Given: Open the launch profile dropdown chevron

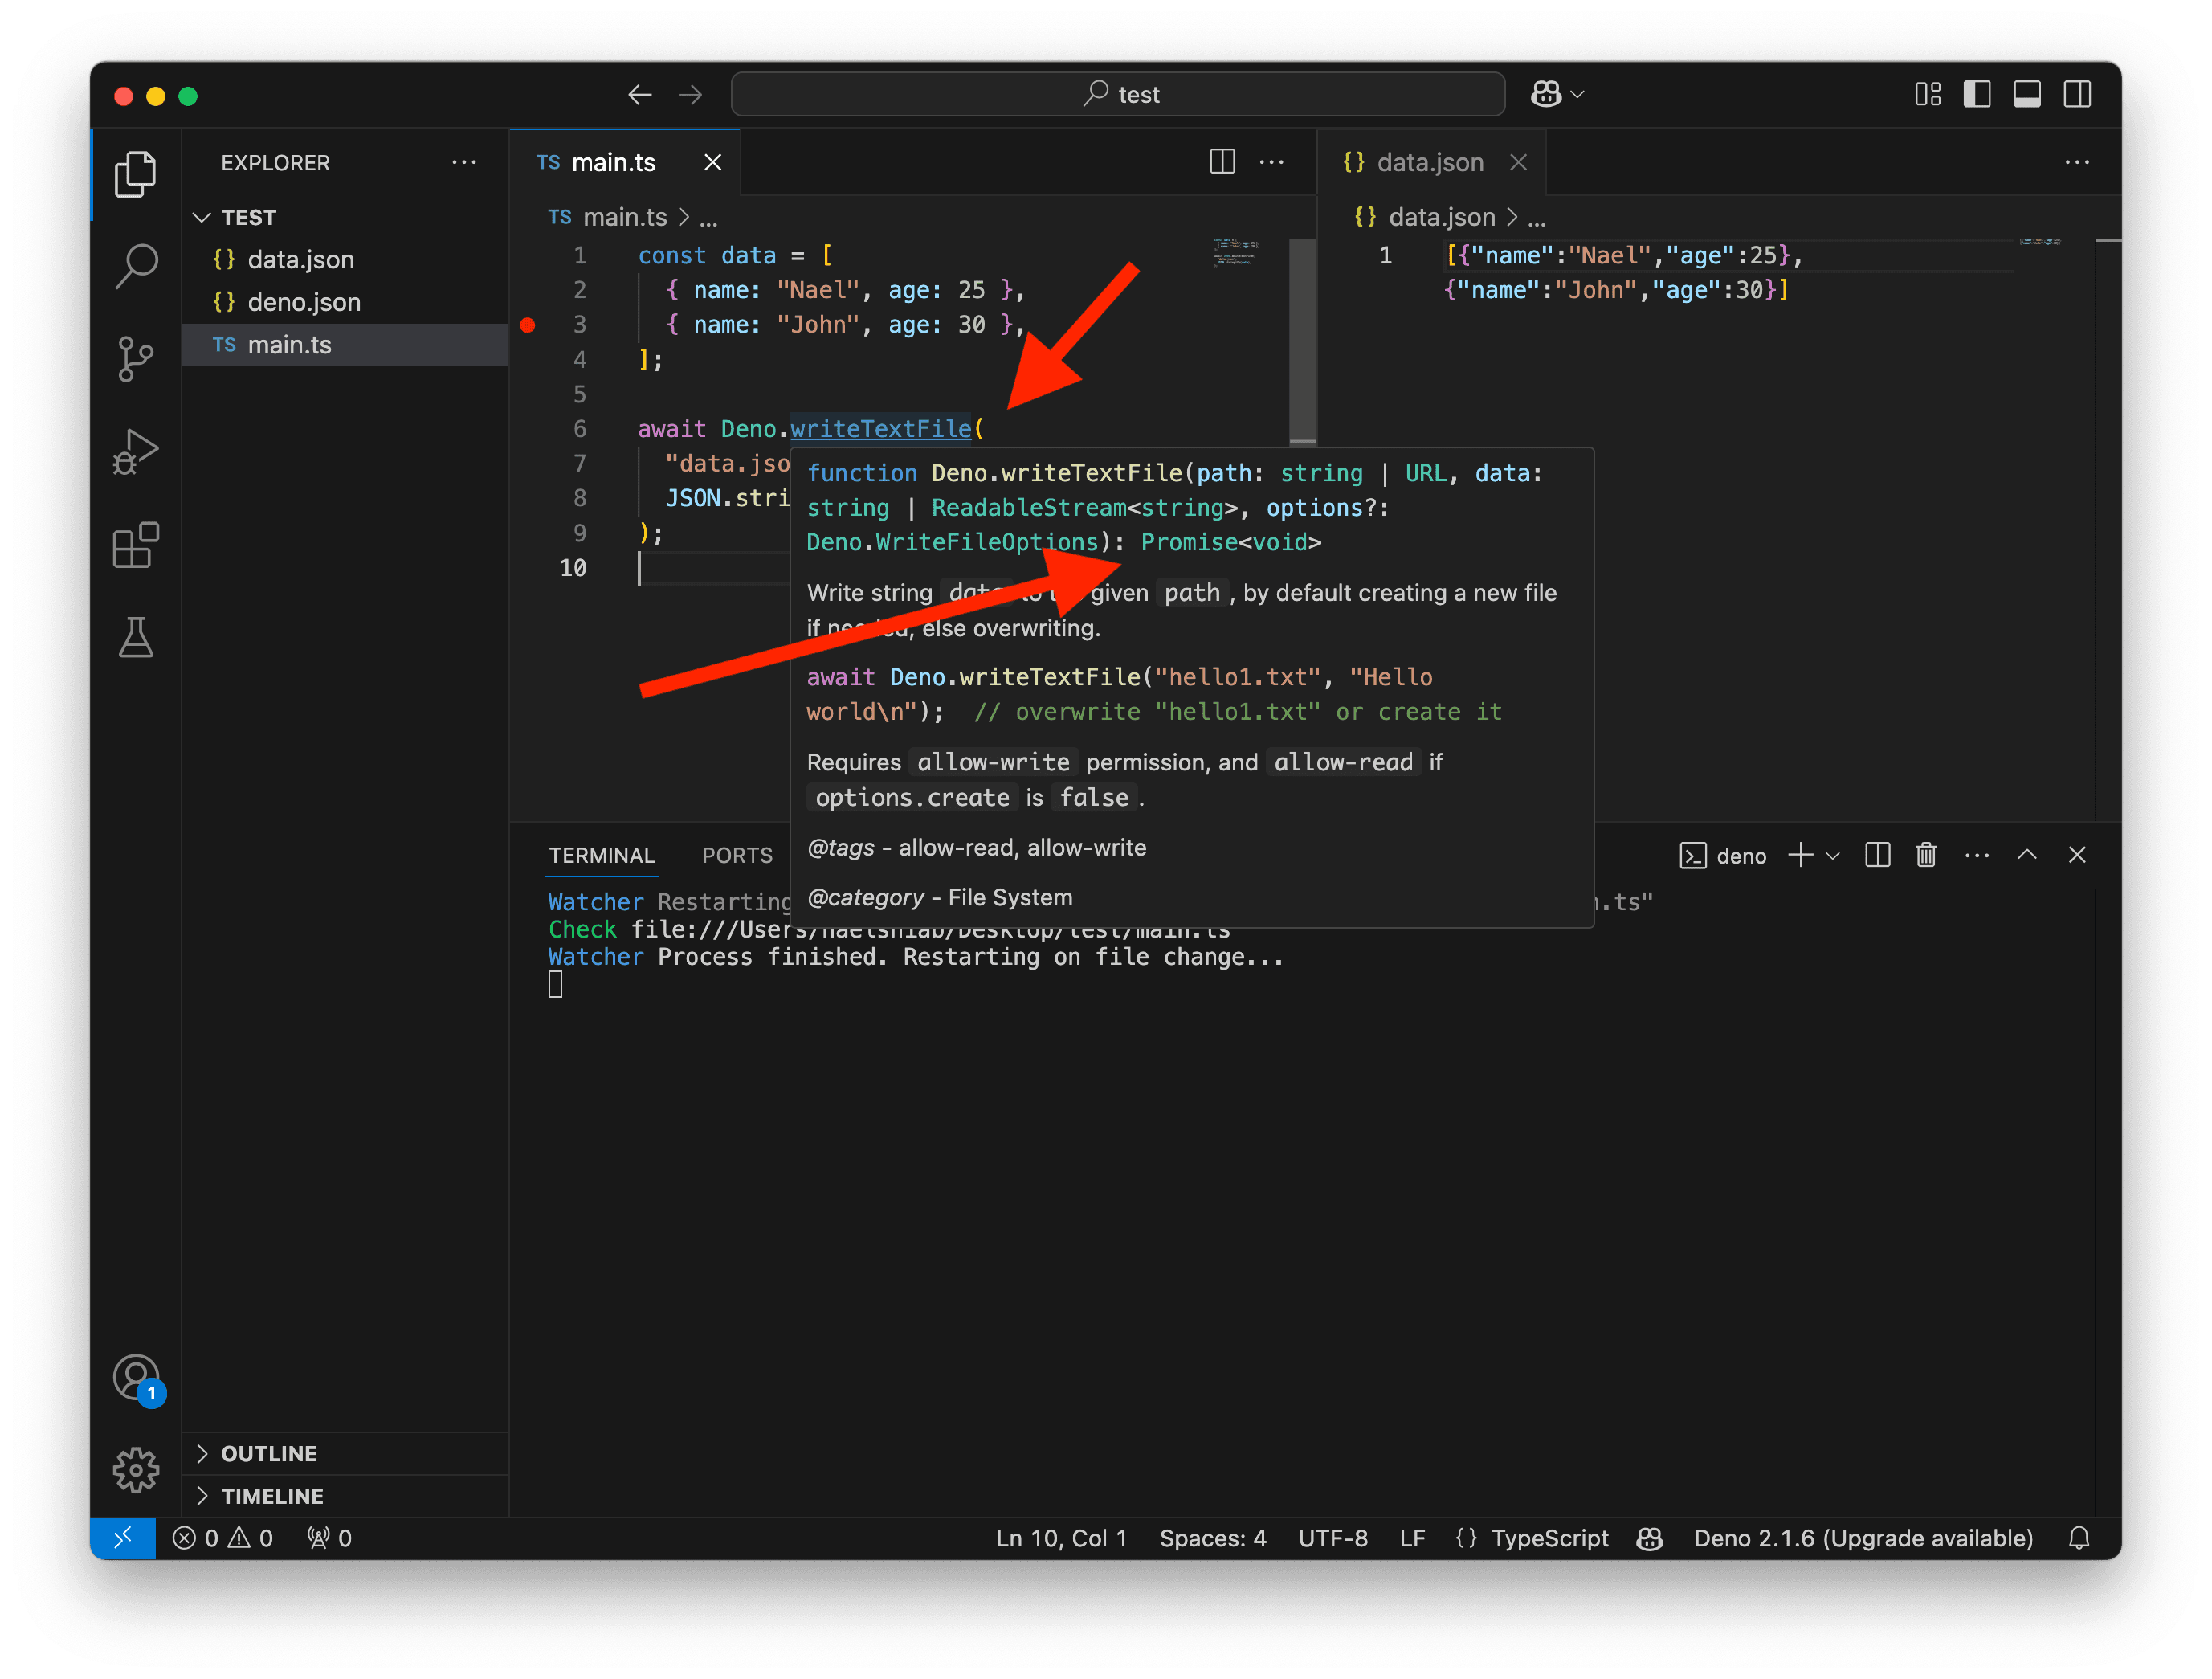Looking at the screenshot, I should (x=1832, y=856).
